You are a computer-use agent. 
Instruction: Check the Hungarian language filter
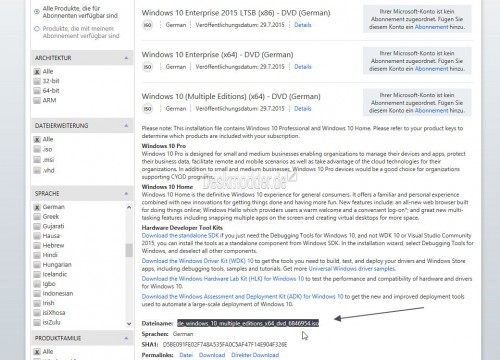(37, 265)
